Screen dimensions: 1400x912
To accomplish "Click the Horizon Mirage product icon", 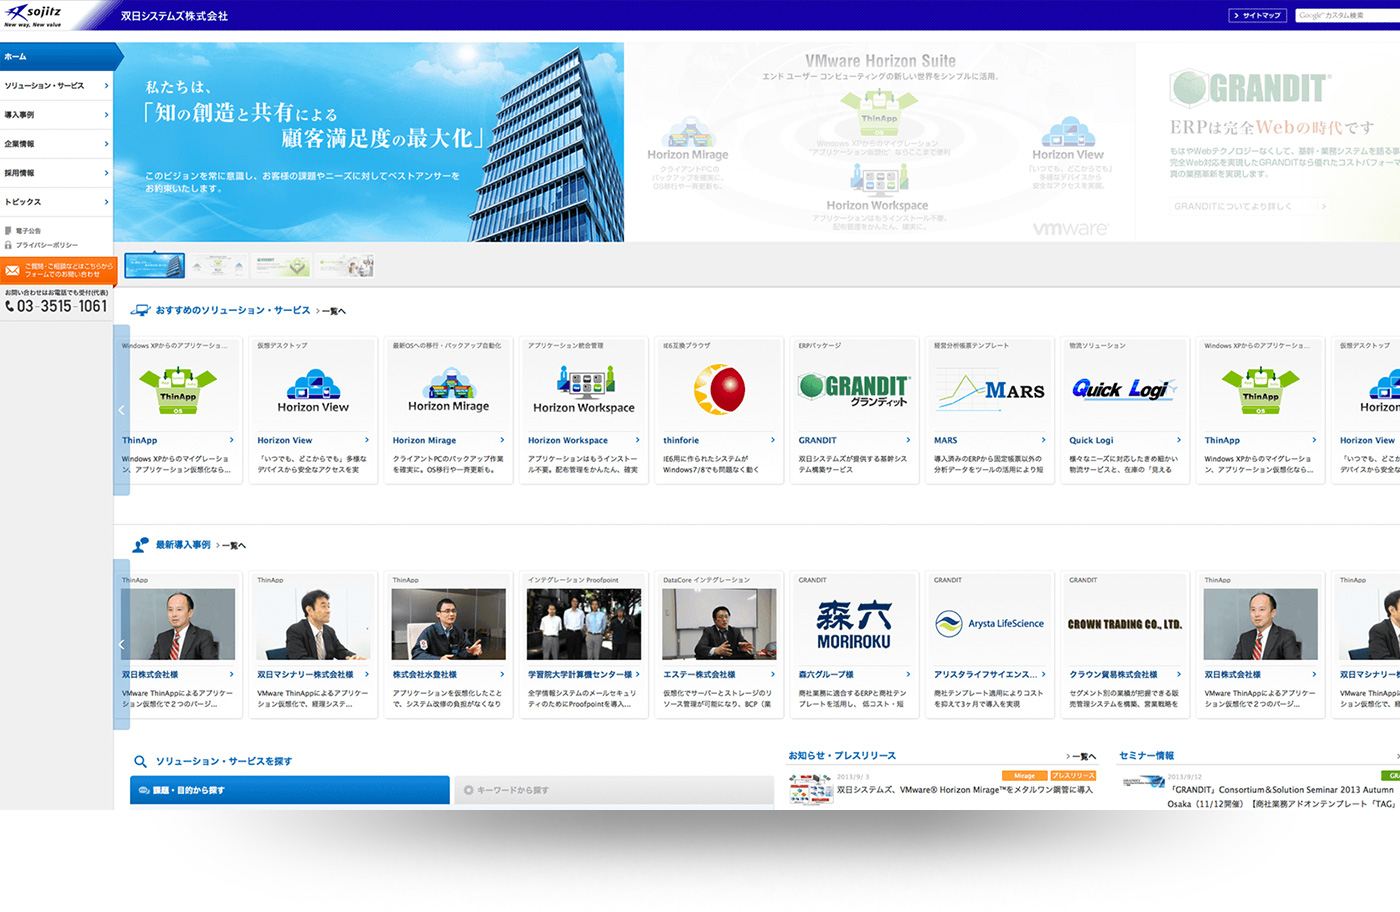I will (x=449, y=391).
